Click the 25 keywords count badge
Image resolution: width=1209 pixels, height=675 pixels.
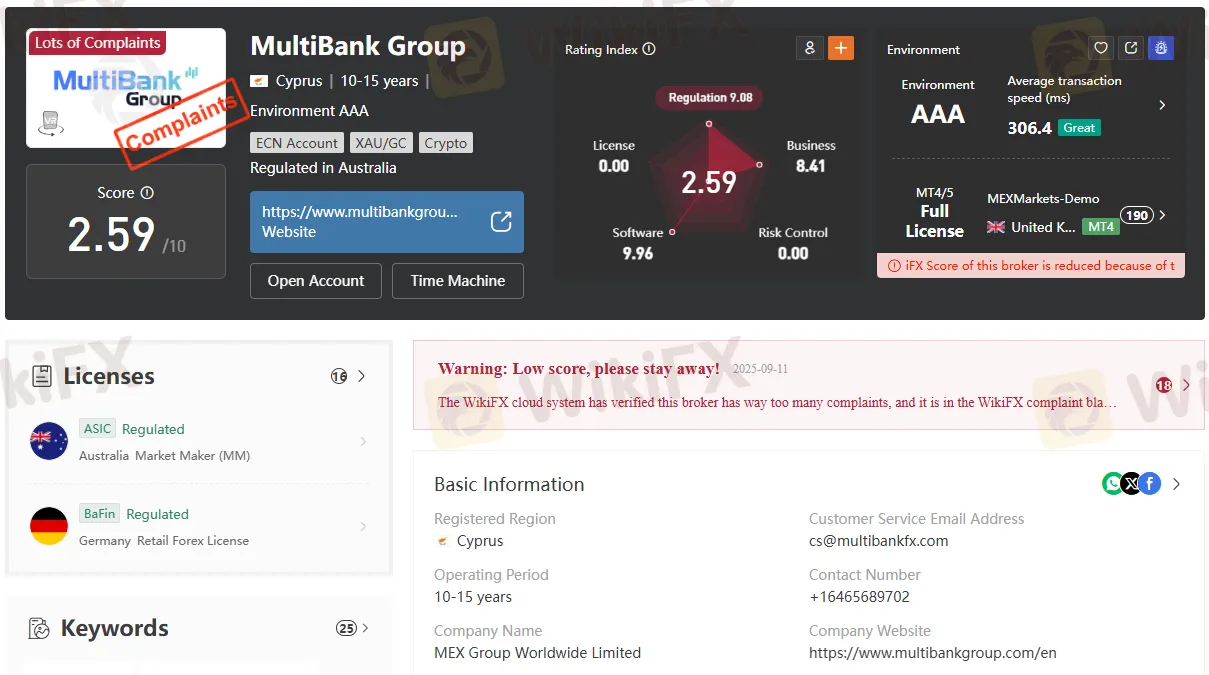[347, 628]
